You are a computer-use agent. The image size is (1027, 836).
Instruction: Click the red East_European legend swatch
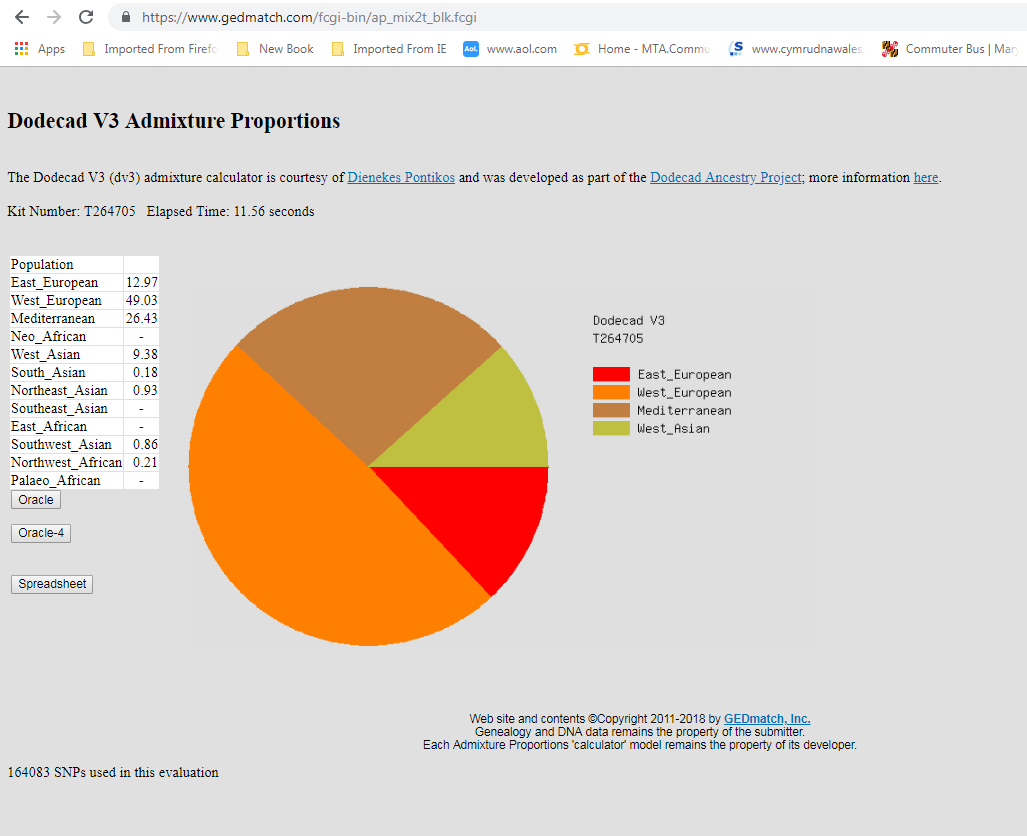coord(611,374)
